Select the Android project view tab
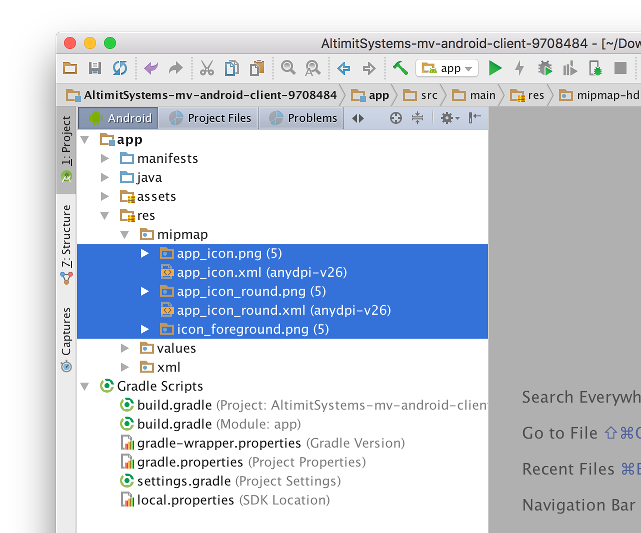 [x=118, y=118]
